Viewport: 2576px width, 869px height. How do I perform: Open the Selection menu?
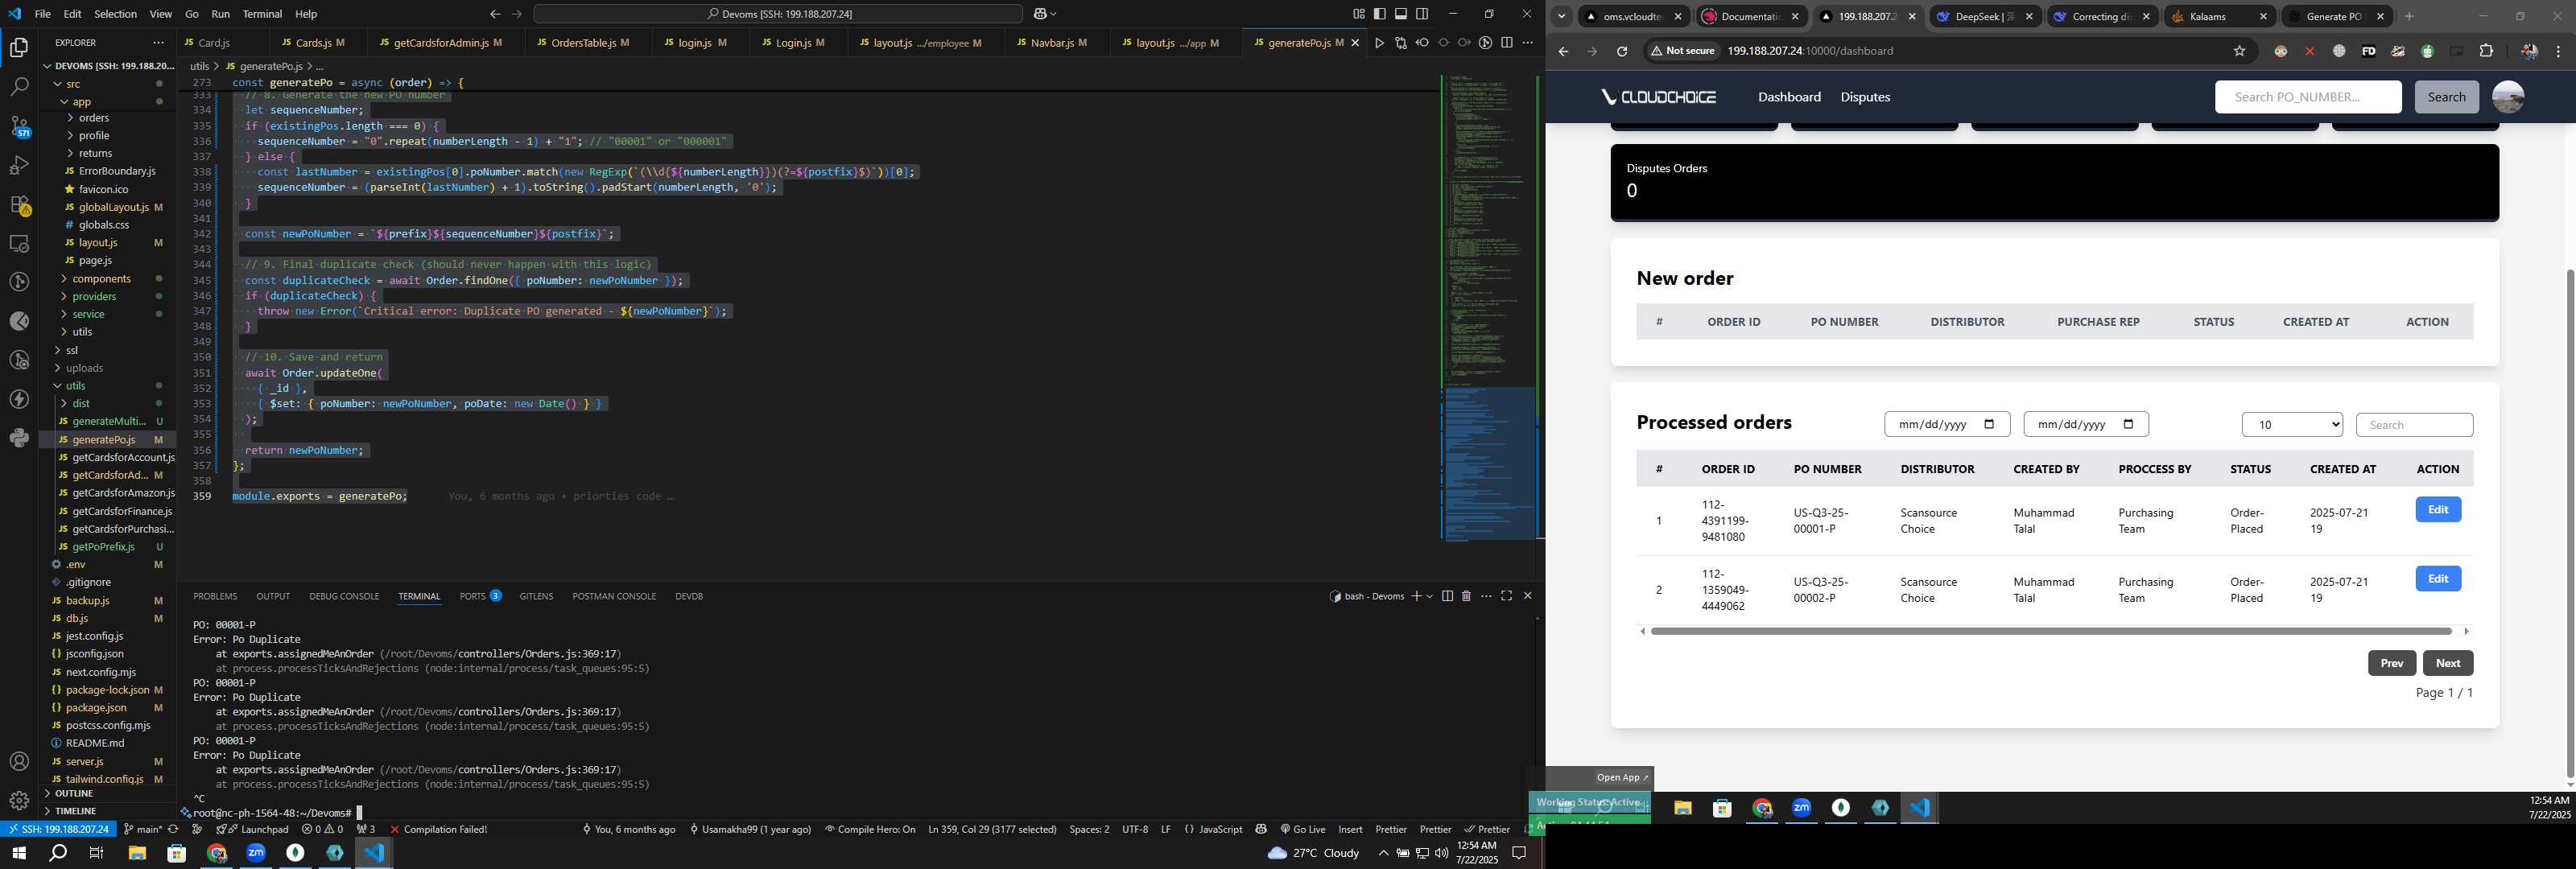115,14
